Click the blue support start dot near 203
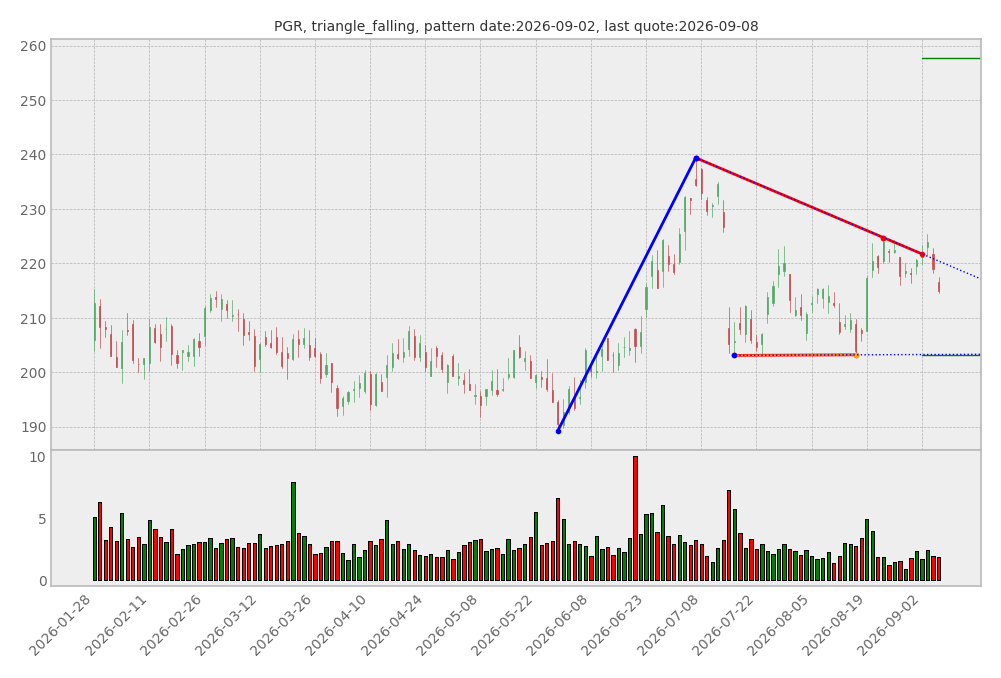 (x=734, y=356)
